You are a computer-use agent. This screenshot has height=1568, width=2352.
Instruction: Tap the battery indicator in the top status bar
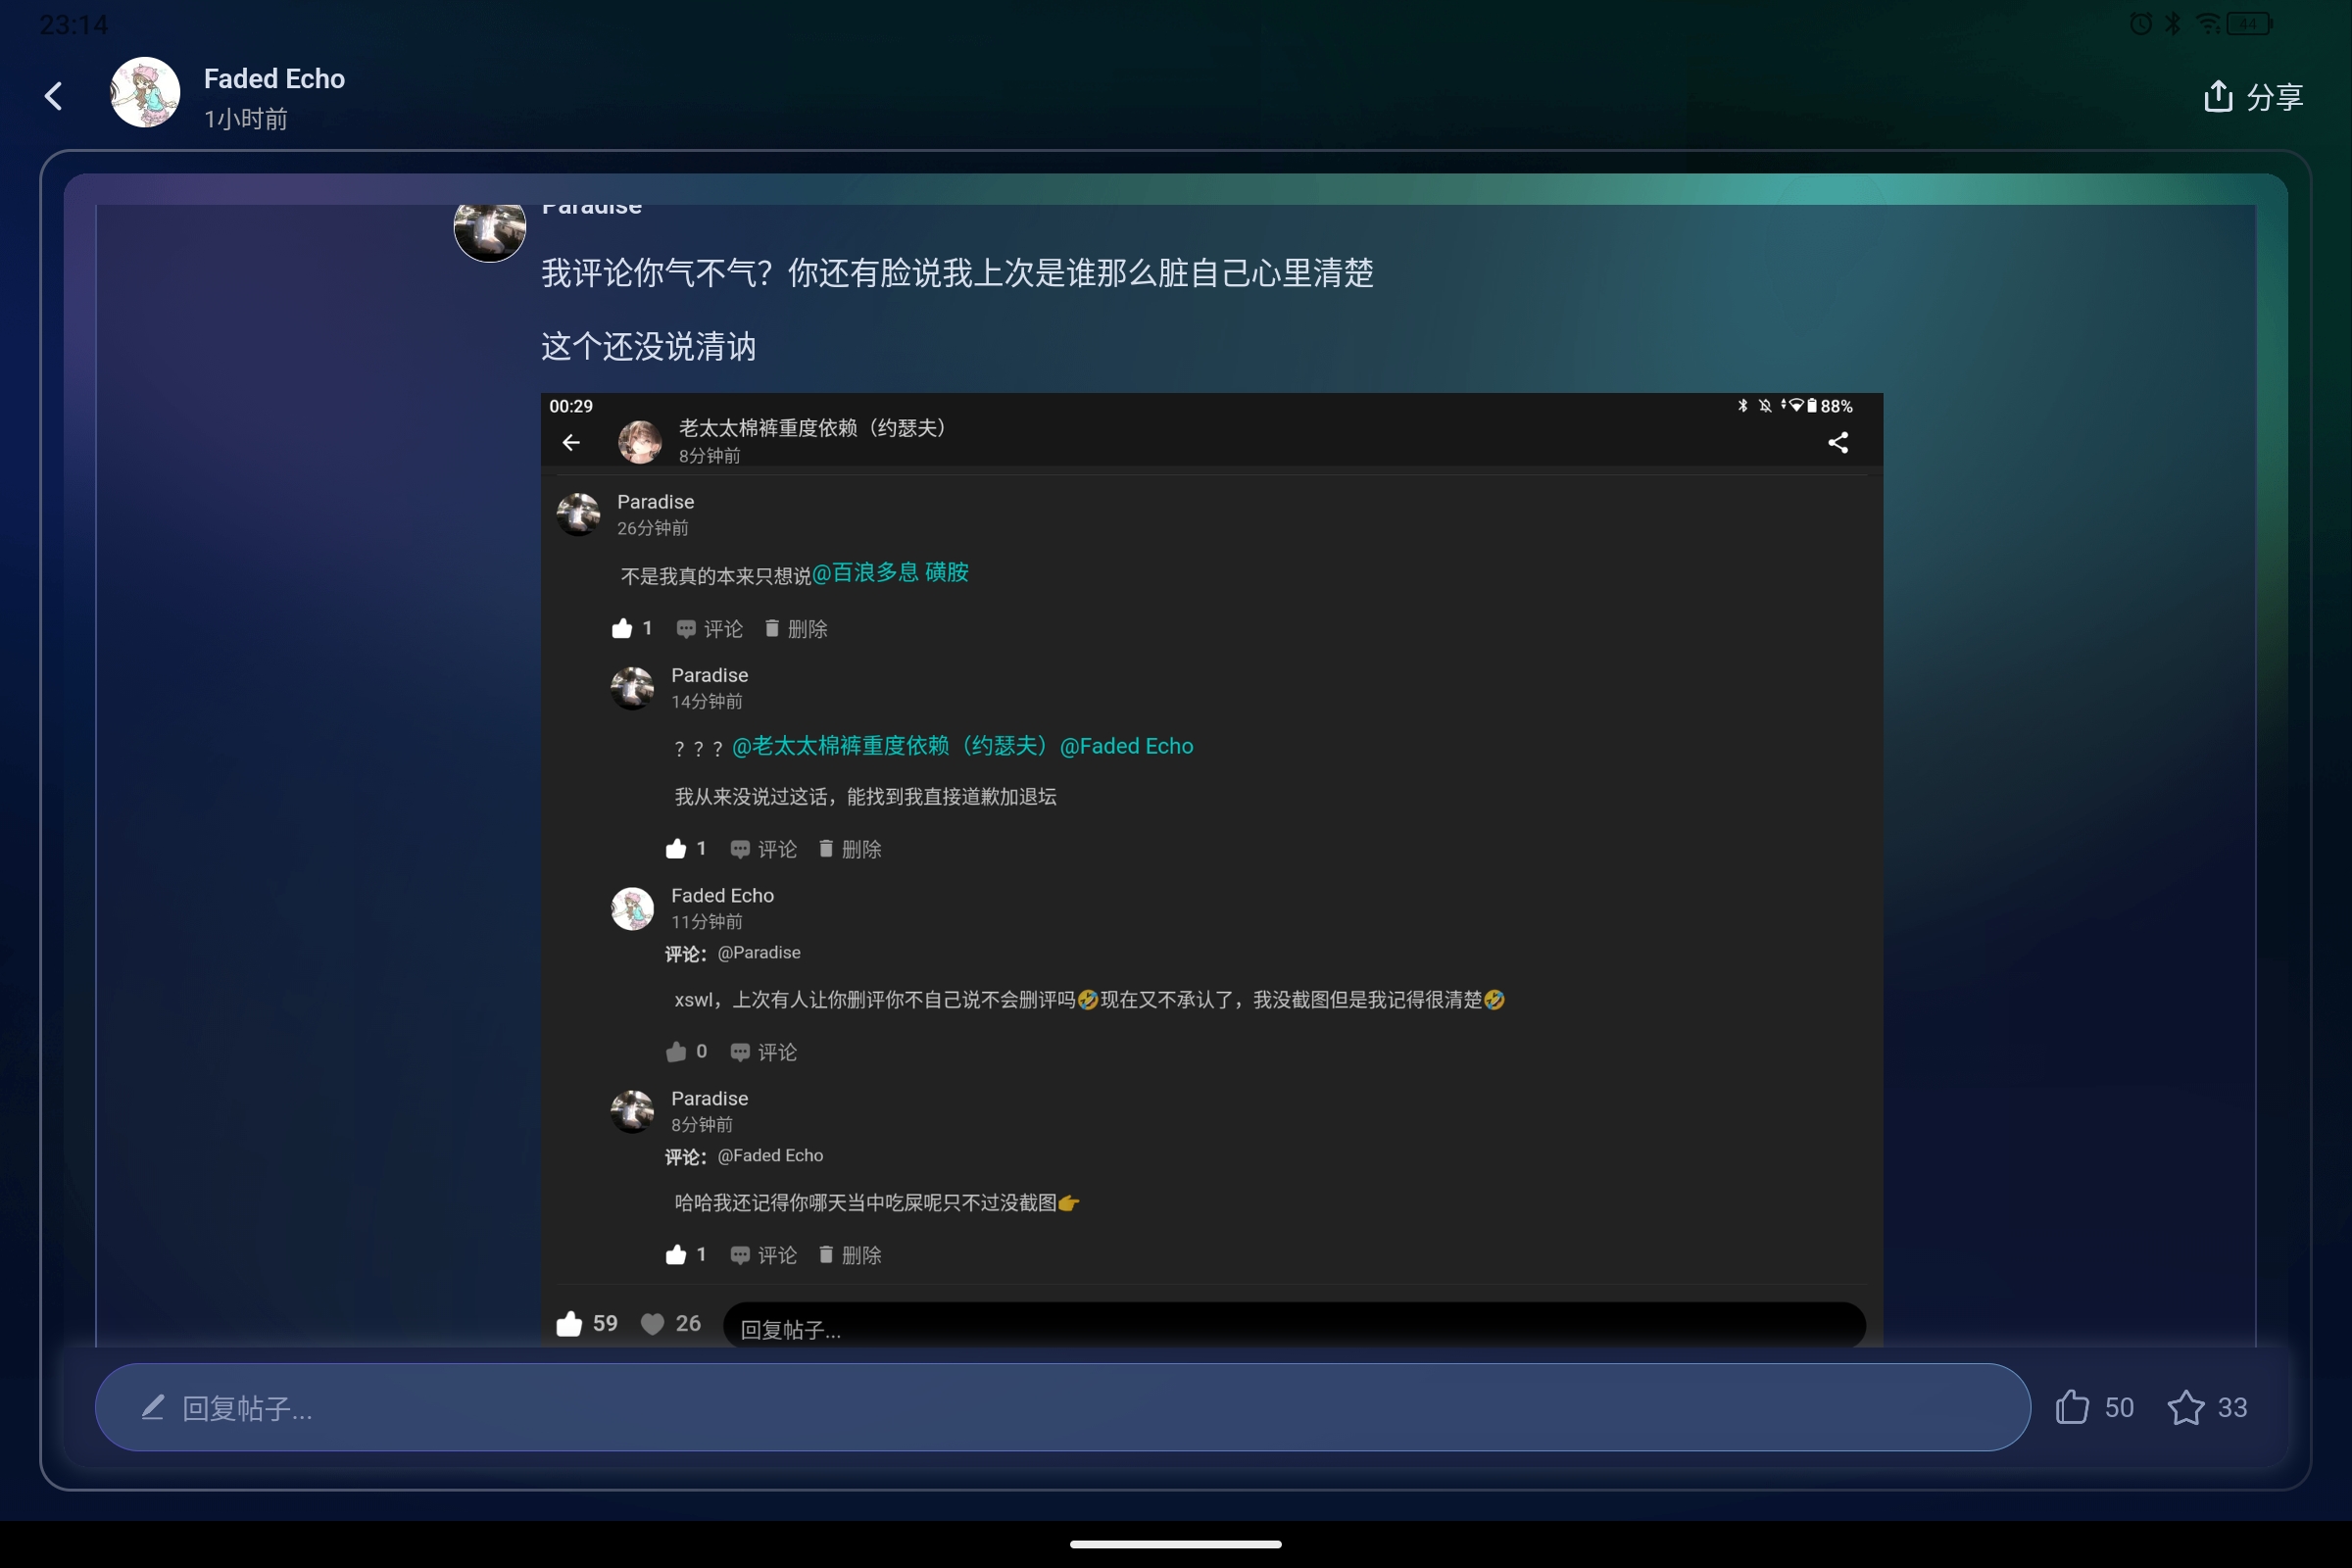(2250, 24)
